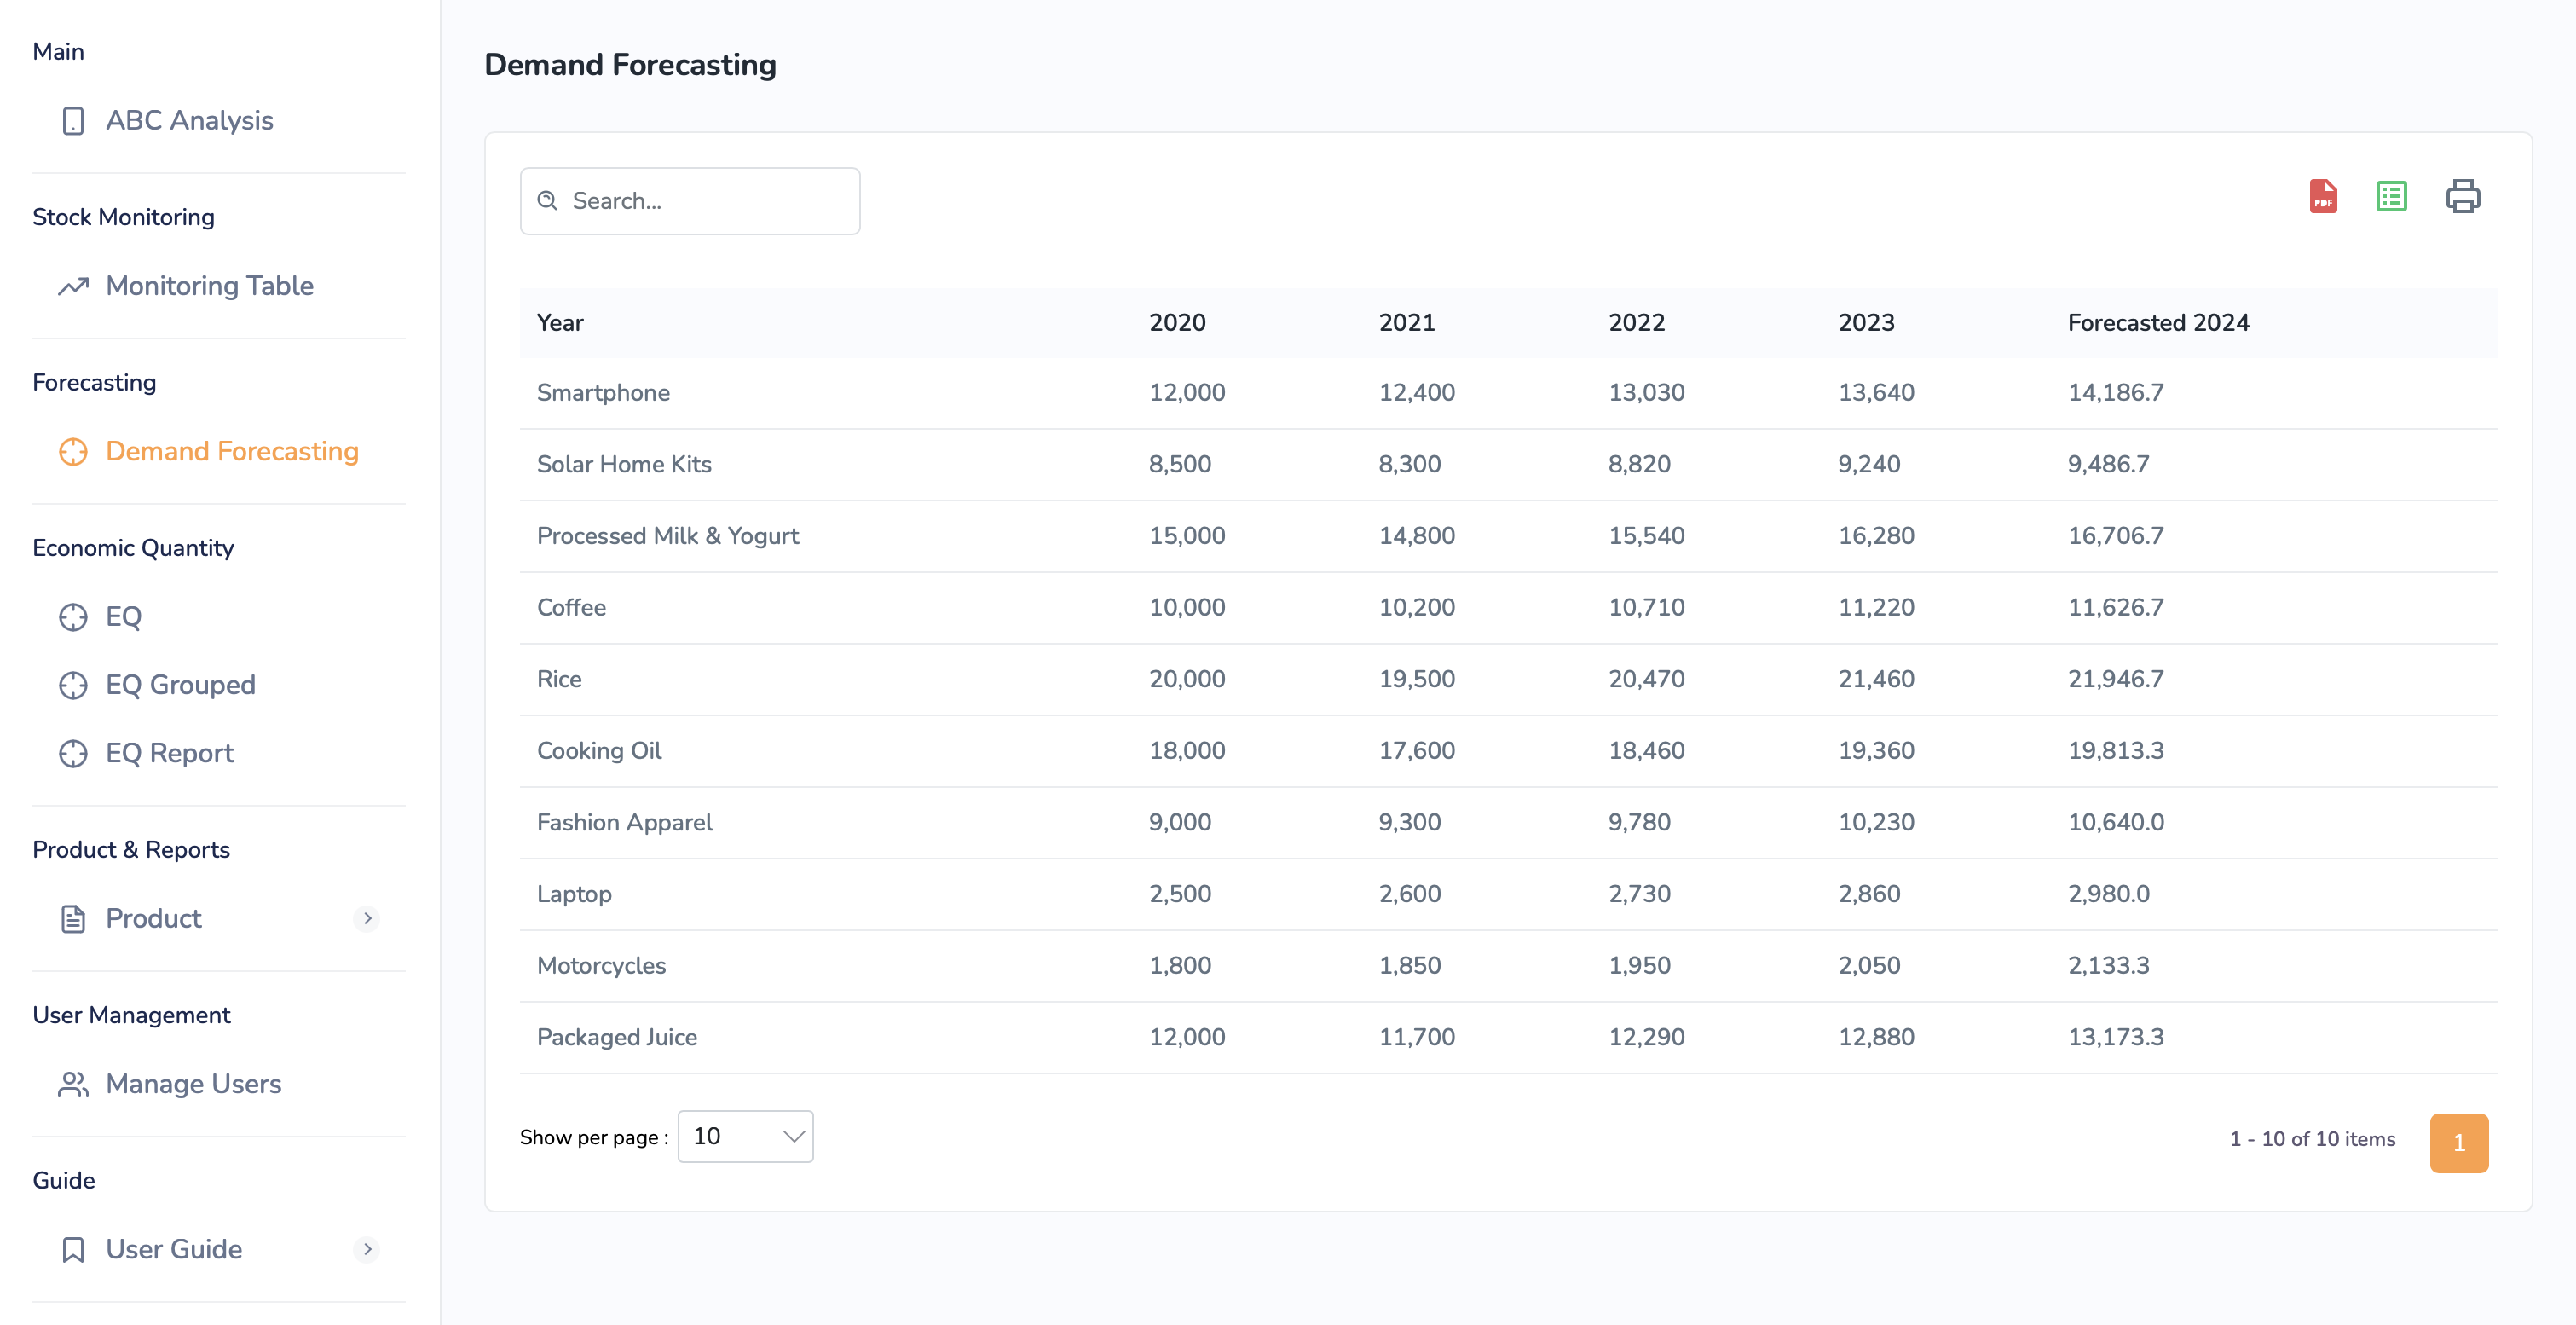Click the EQ Grouped crosshair icon
This screenshot has width=2576, height=1325.
point(73,685)
